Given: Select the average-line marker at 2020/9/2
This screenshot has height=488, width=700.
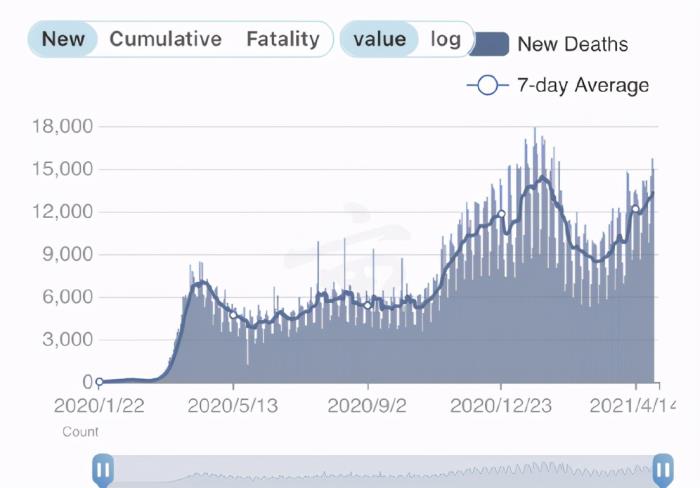Looking at the screenshot, I should coord(368,305).
